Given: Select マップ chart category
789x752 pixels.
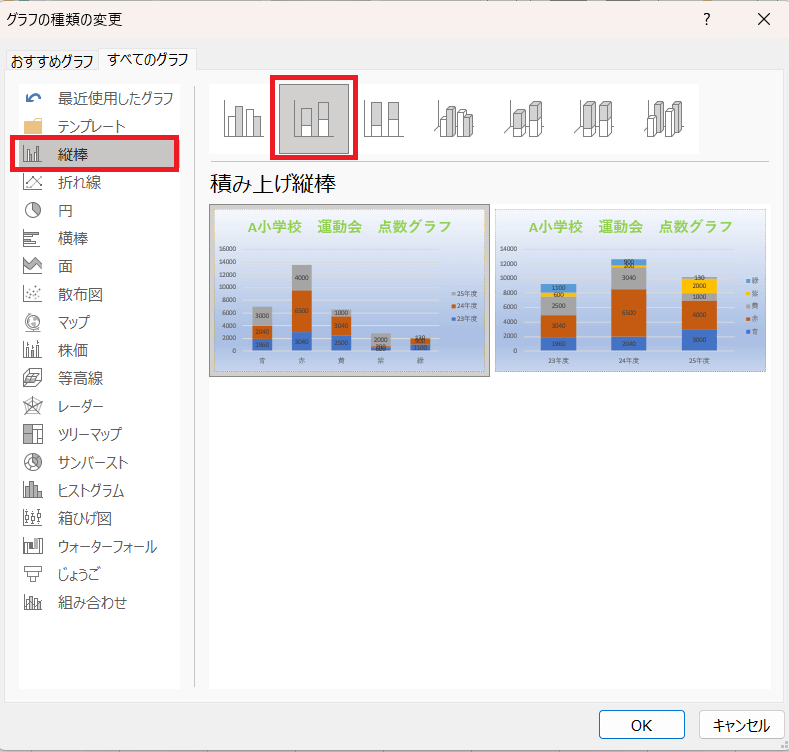Looking at the screenshot, I should point(99,322).
